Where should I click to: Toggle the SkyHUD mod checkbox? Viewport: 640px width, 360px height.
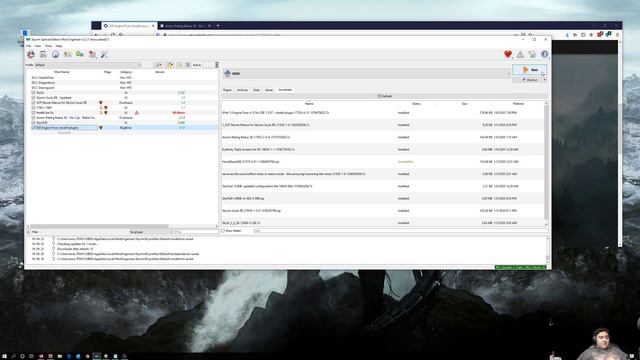click(33, 122)
